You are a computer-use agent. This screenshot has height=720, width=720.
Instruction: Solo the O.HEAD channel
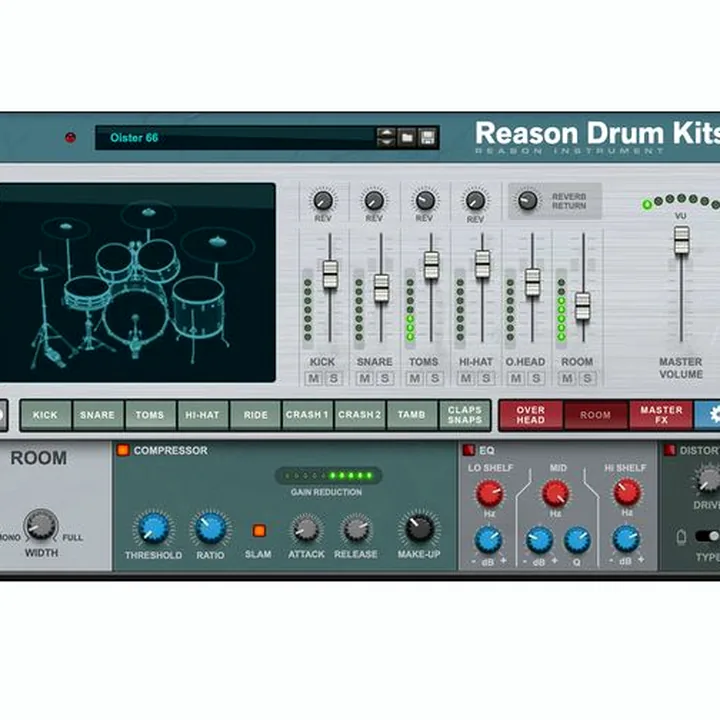(x=535, y=378)
